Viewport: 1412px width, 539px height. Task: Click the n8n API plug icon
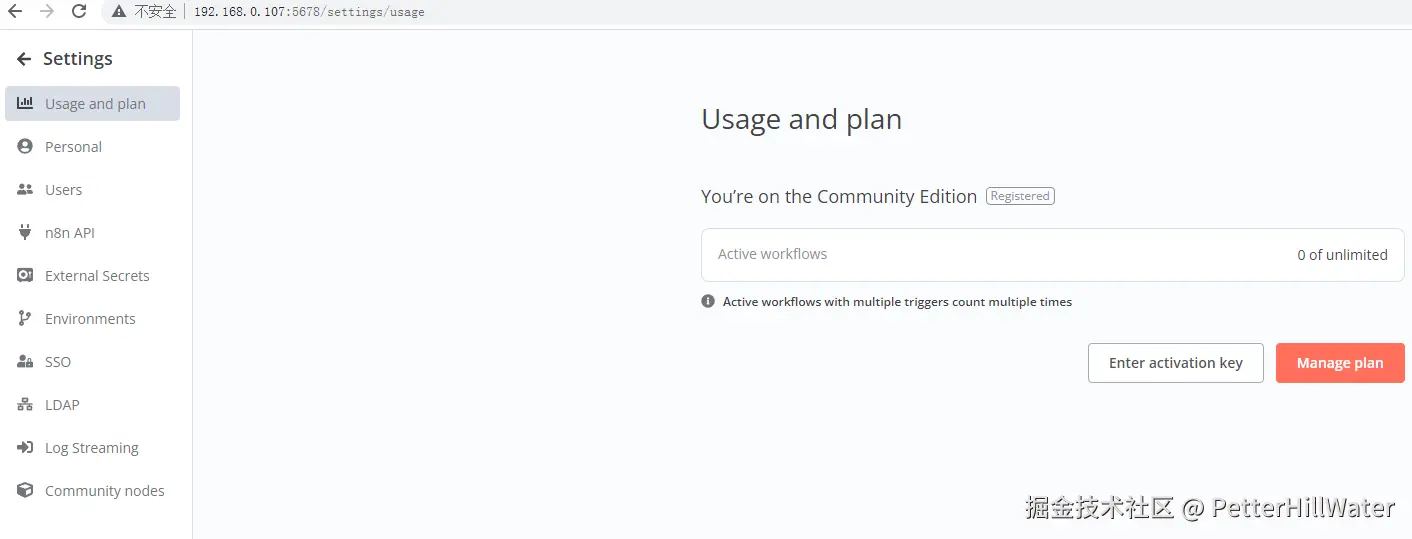click(x=25, y=232)
